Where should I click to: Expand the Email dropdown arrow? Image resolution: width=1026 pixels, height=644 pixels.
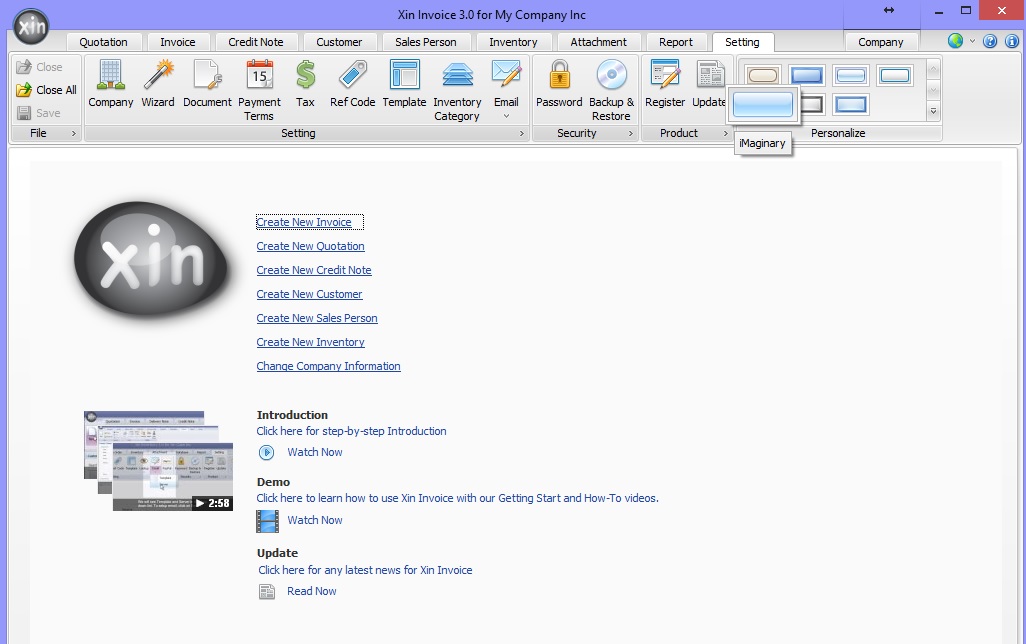[506, 116]
